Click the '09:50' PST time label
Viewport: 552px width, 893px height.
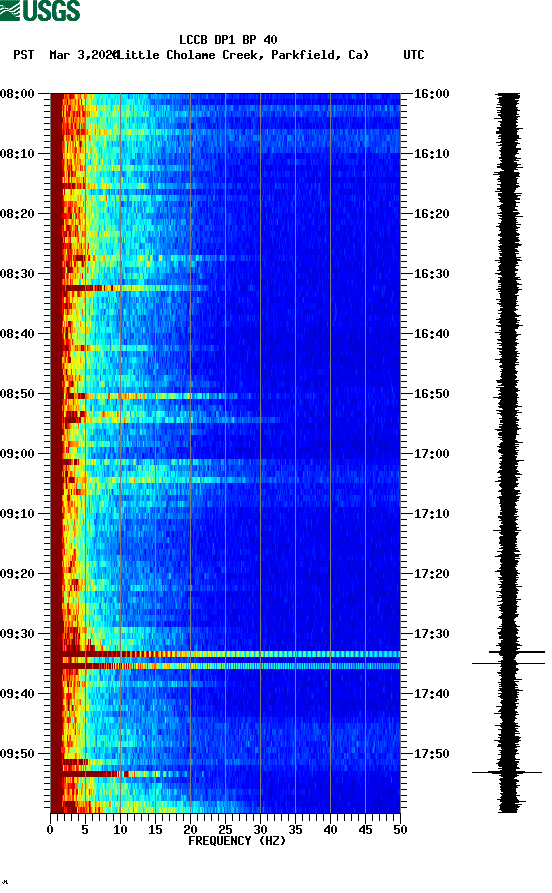tap(17, 753)
